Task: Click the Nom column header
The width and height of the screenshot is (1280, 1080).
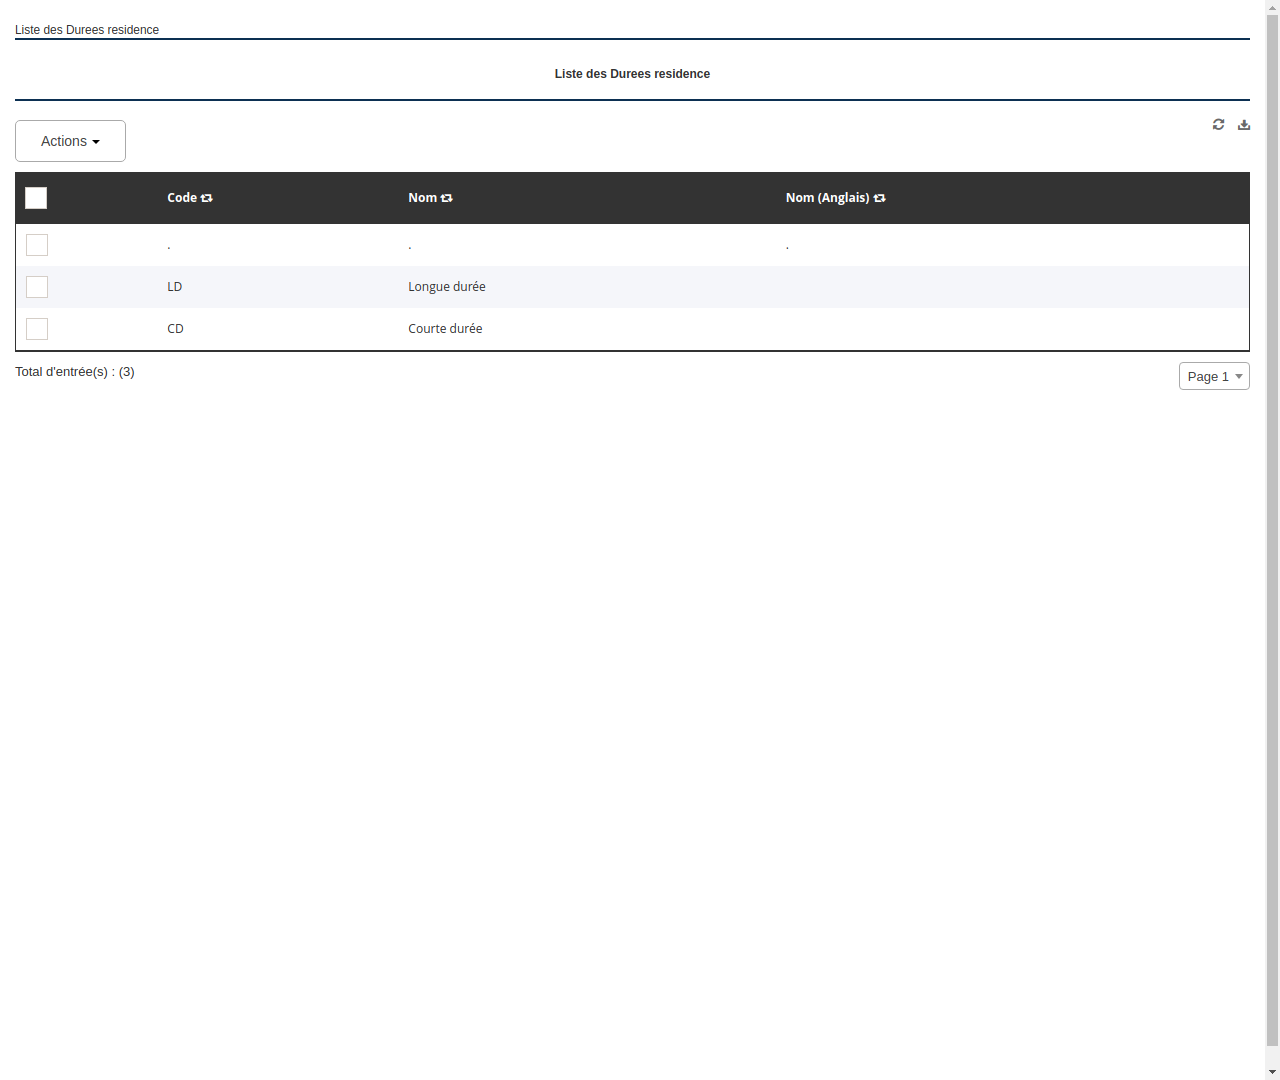Action: click(422, 197)
